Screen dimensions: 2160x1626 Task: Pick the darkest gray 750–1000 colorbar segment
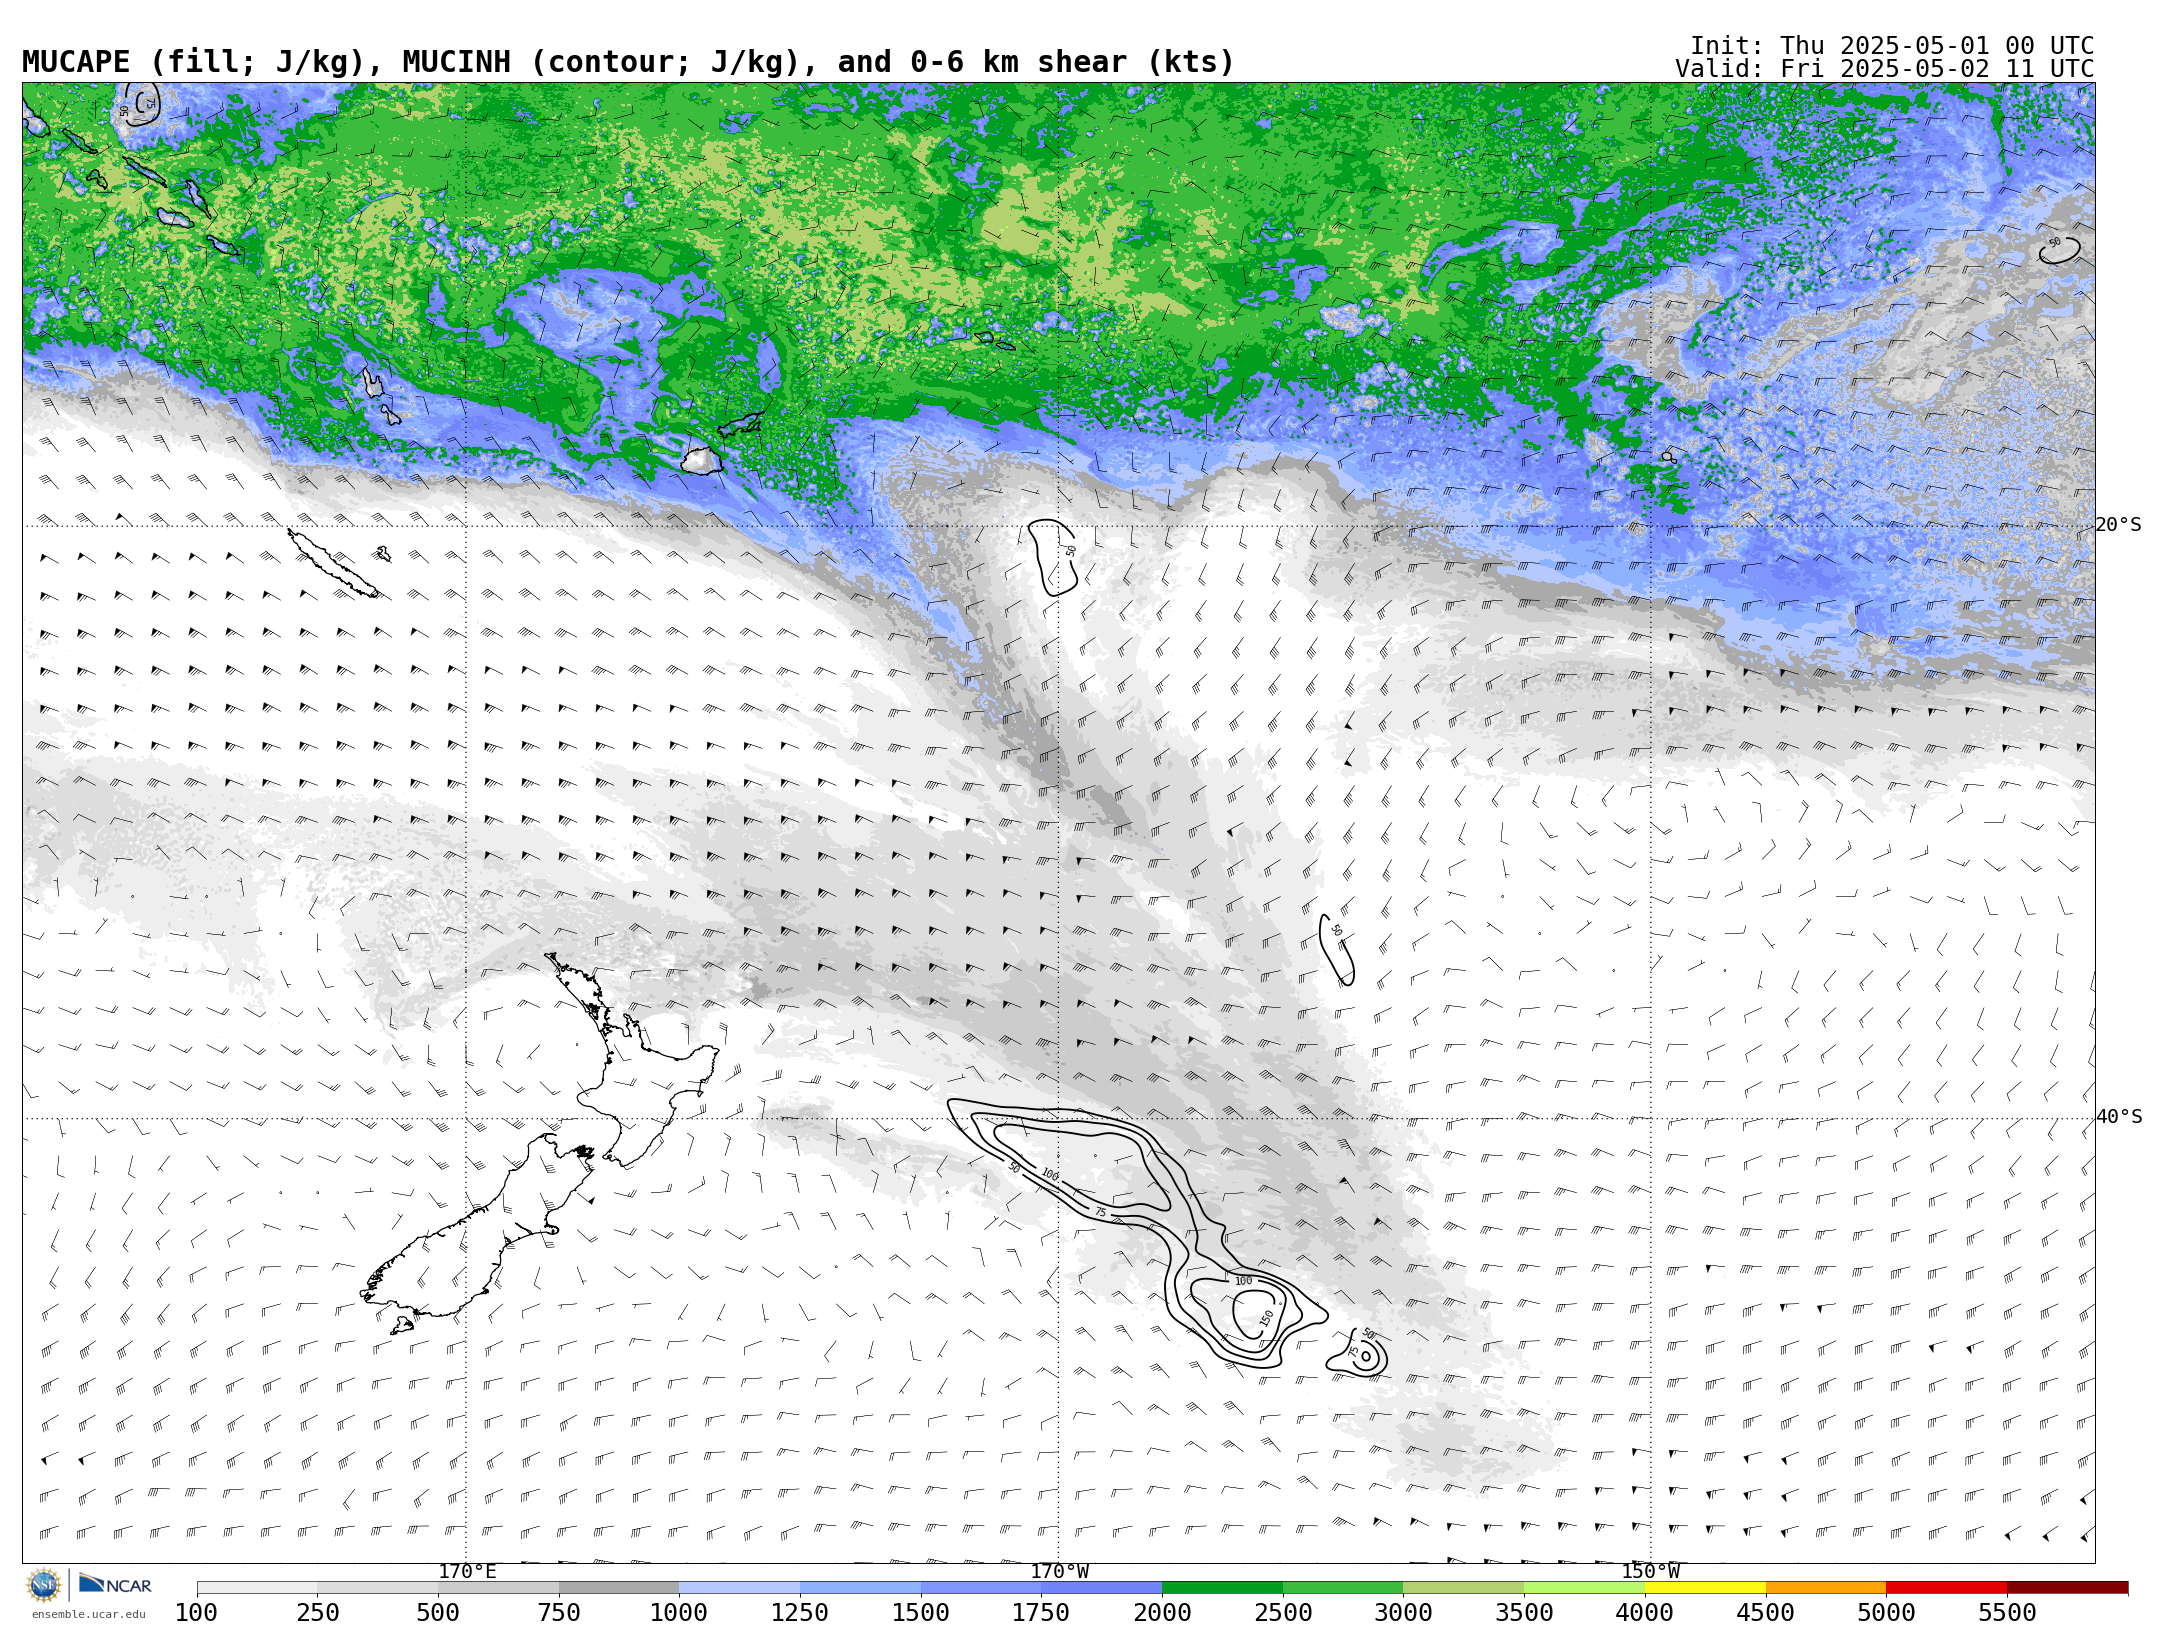pos(619,1587)
